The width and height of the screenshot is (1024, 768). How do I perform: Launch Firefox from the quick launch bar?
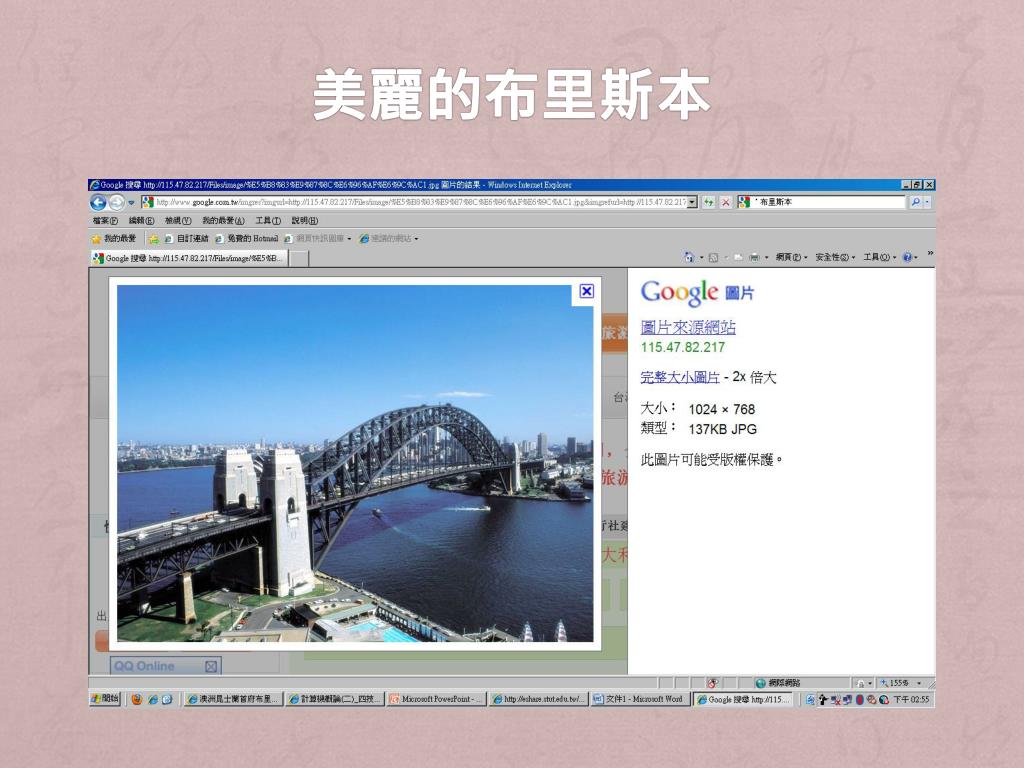point(136,699)
